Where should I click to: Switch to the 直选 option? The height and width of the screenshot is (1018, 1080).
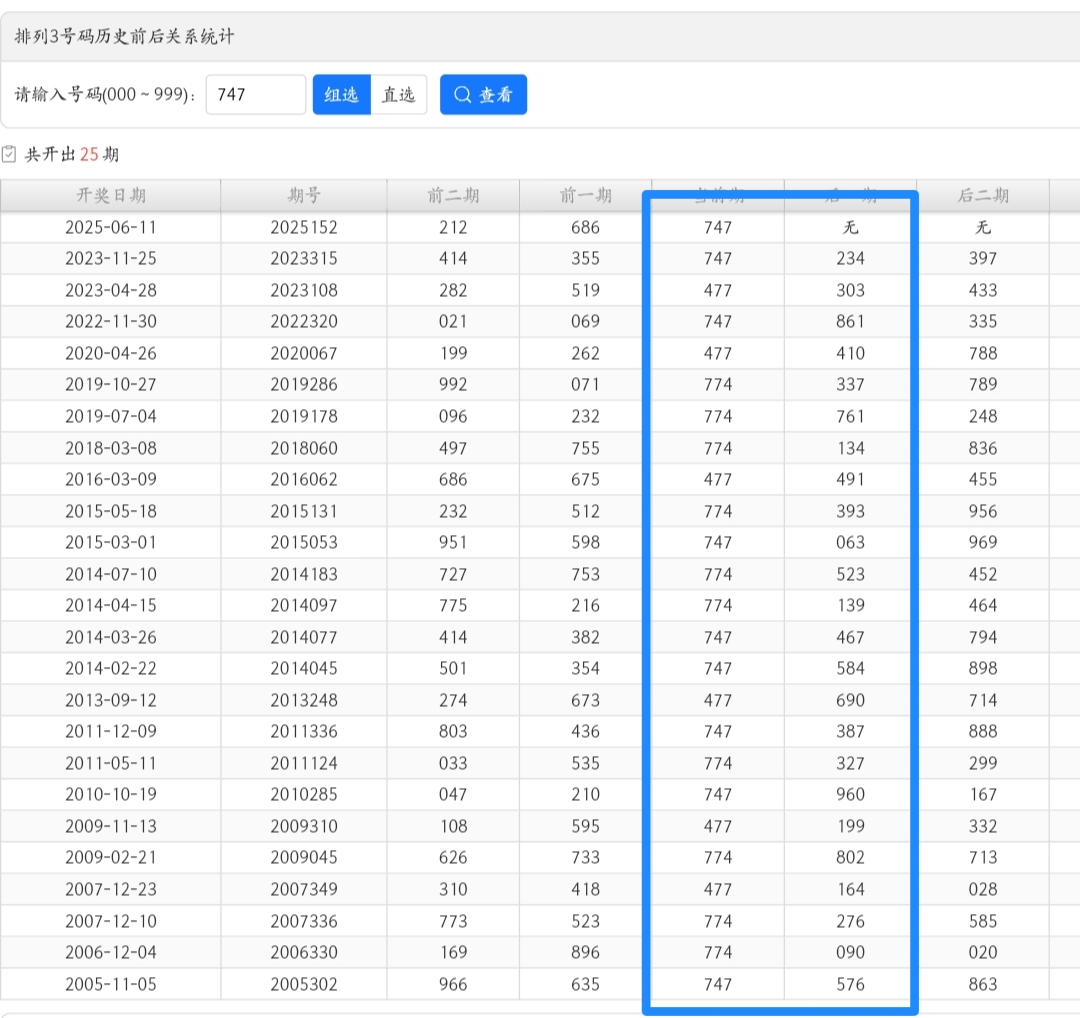coord(399,95)
